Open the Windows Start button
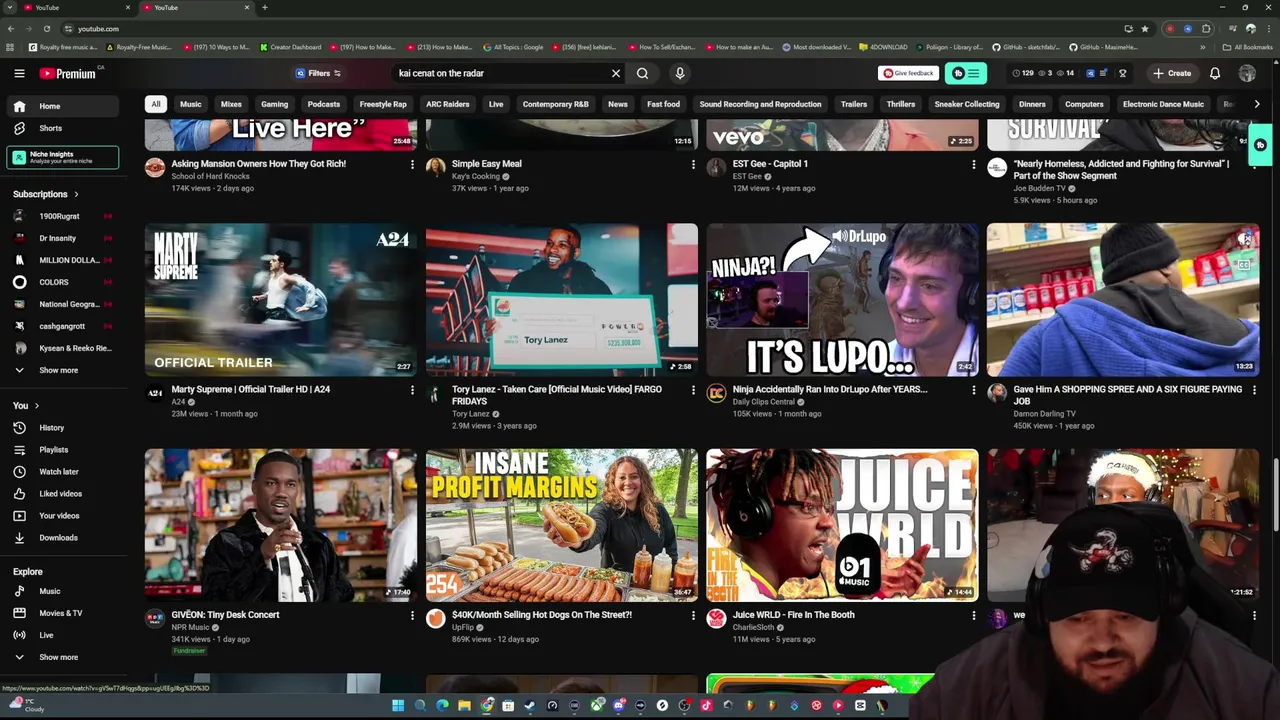Screen dimensions: 1280x720 398,706
